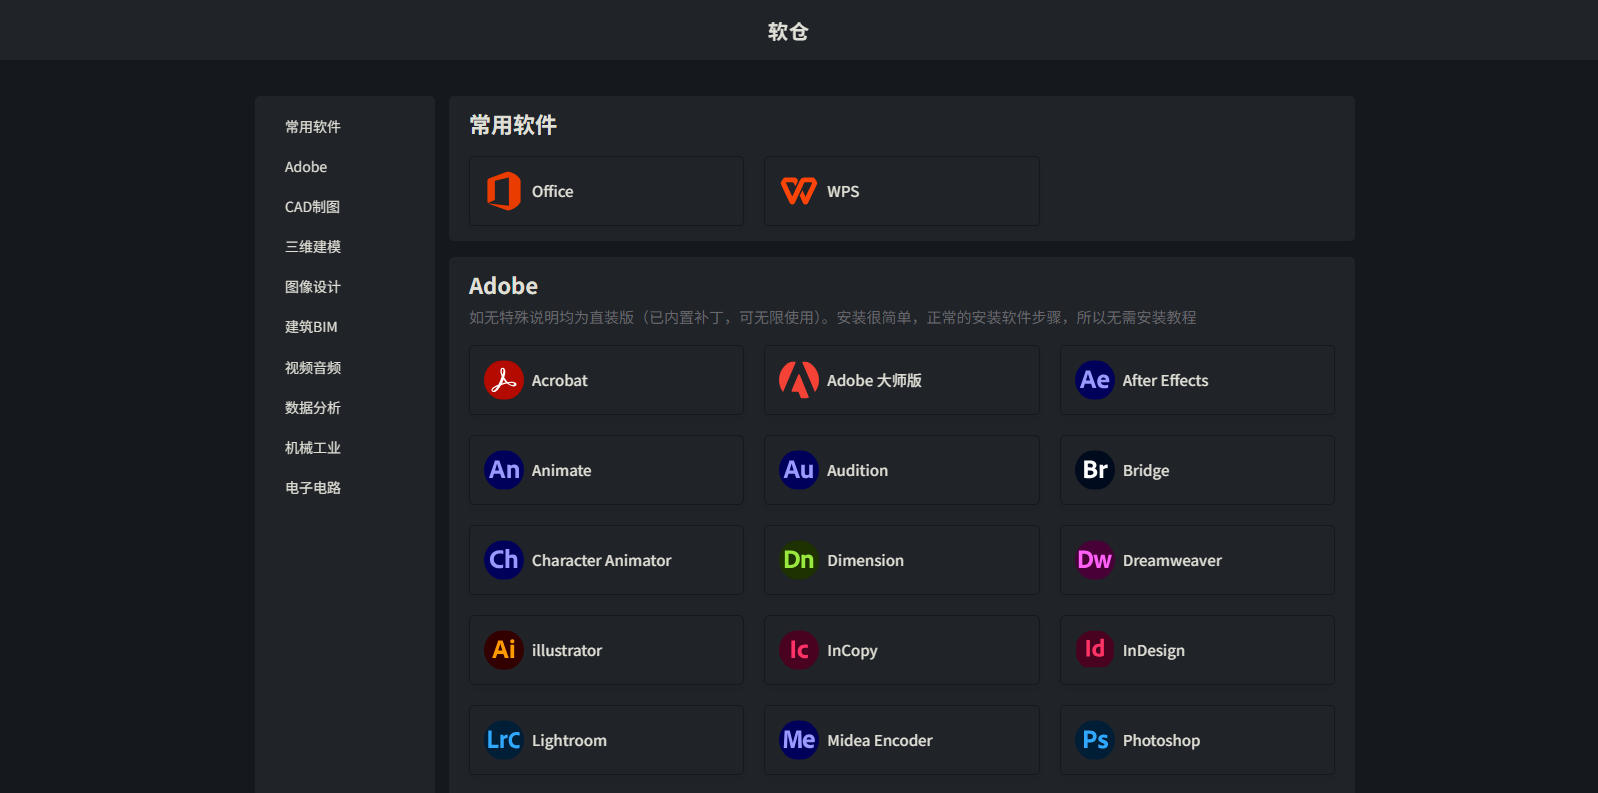Select the Illustrator Ai icon
The width and height of the screenshot is (1598, 793).
coord(504,650)
